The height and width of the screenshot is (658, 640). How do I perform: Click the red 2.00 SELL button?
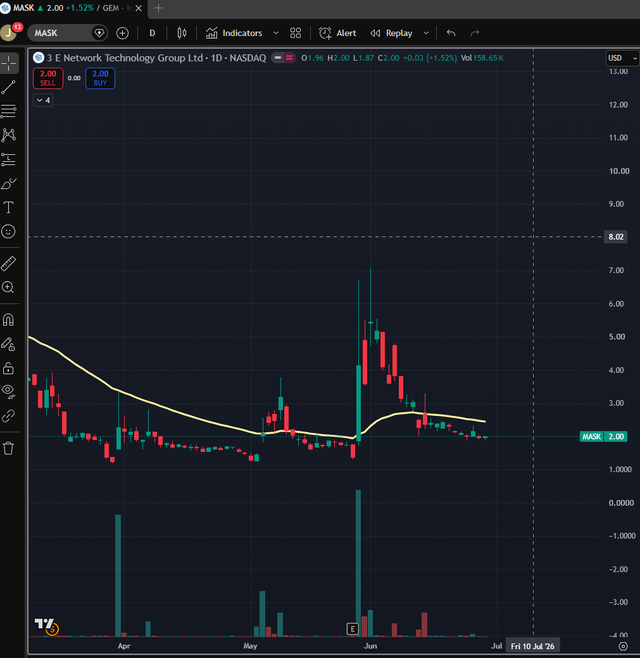pyautogui.click(x=48, y=78)
